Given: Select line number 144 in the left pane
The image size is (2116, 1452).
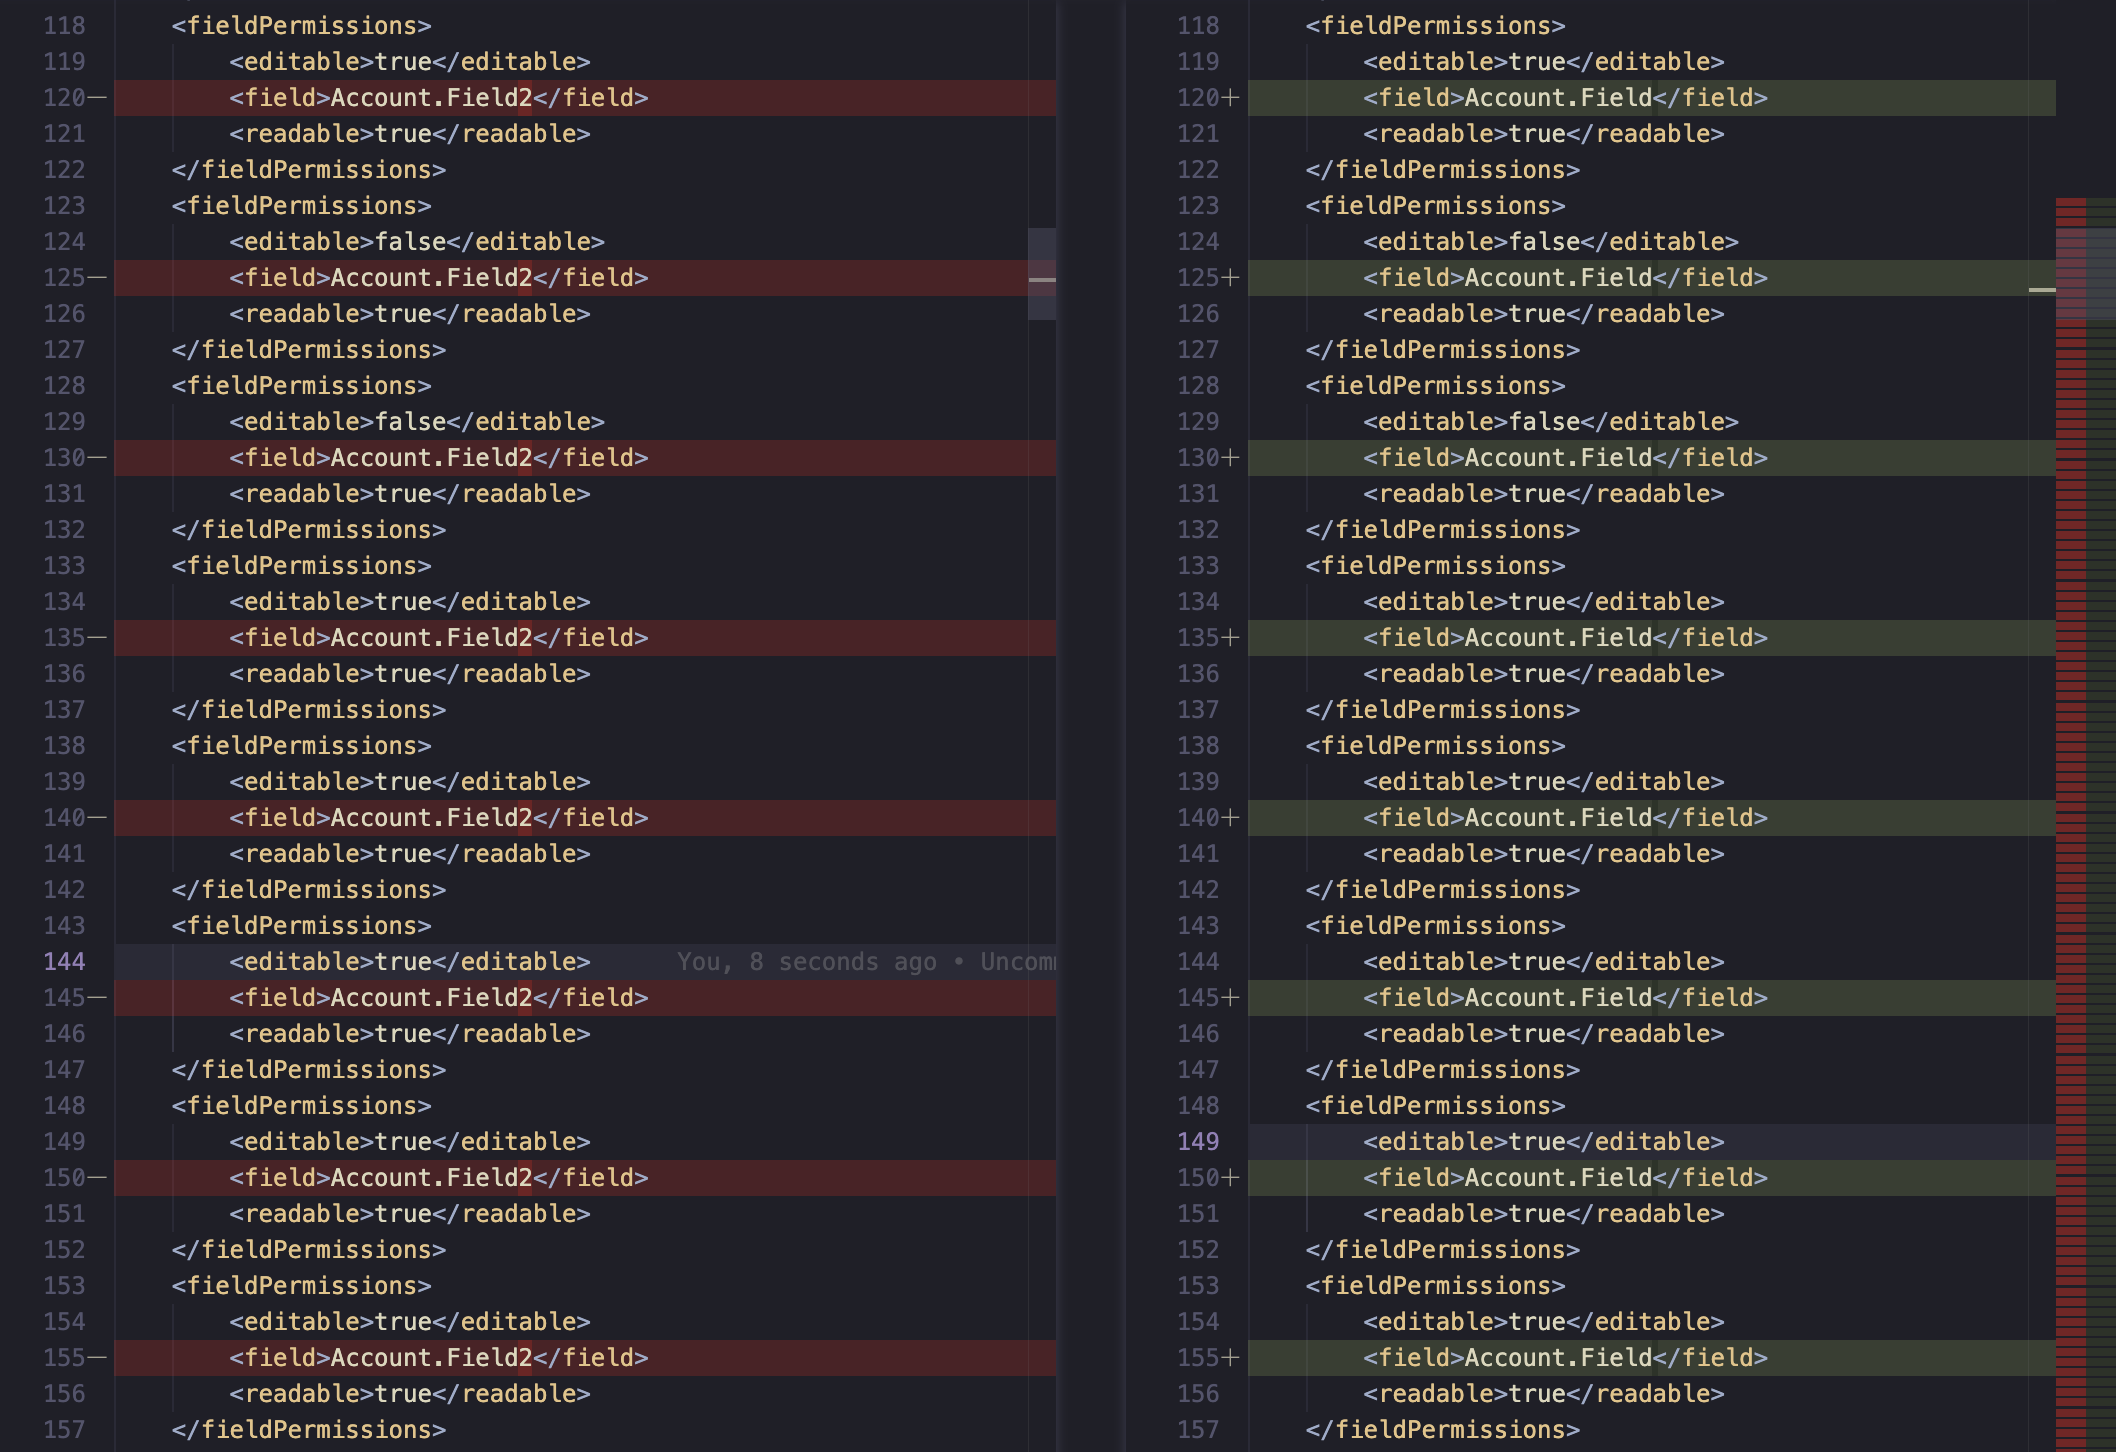Looking at the screenshot, I should [64, 962].
